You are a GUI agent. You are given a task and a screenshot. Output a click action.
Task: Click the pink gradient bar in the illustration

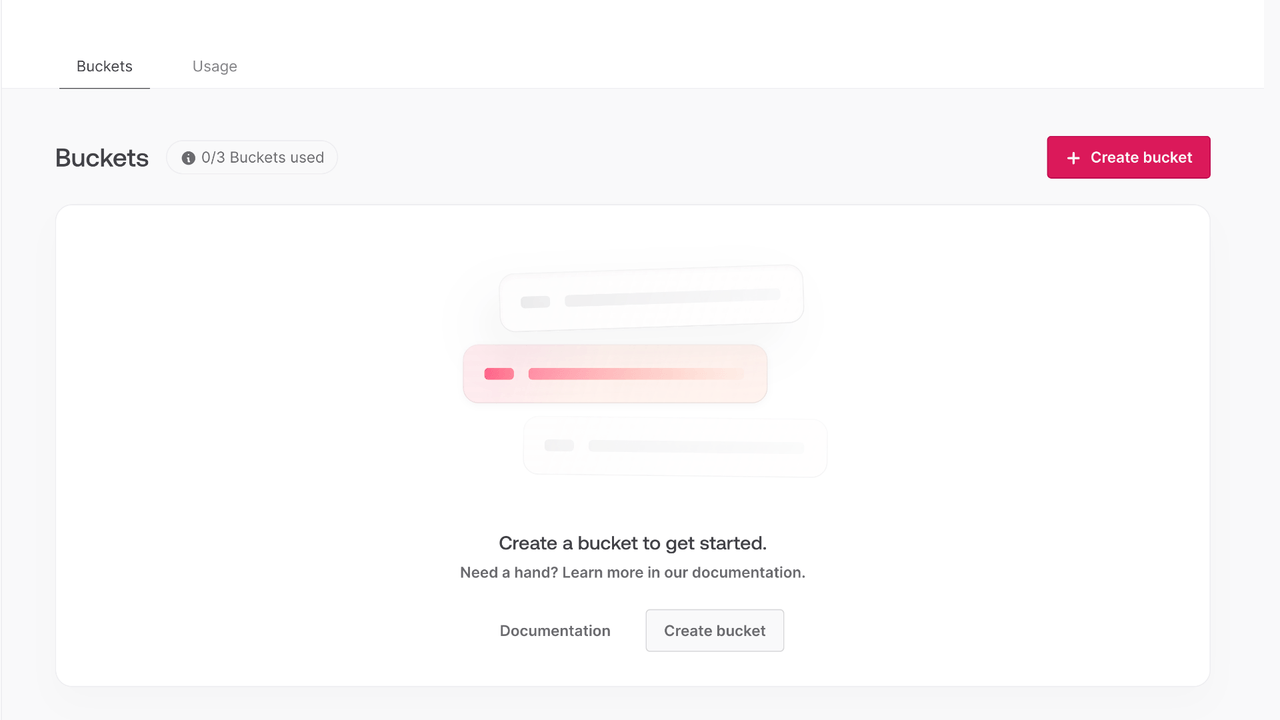click(x=635, y=374)
